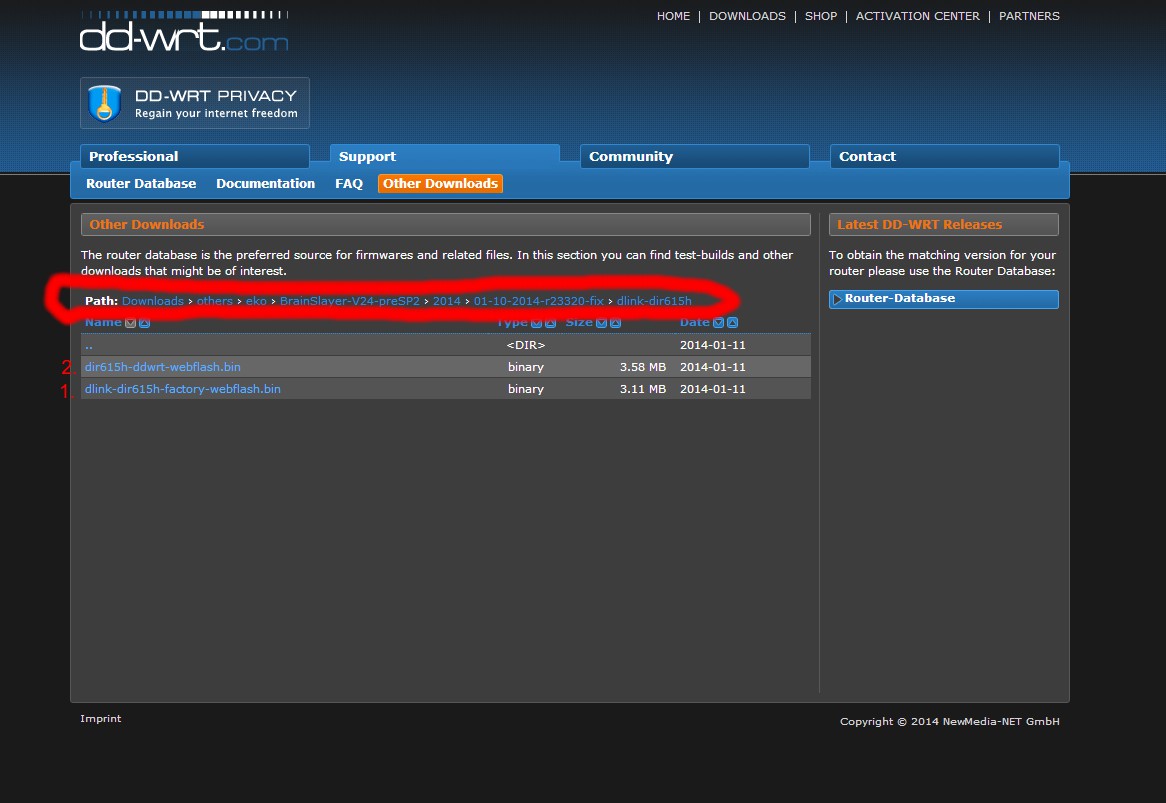Open FAQ submenu item
Screen dimensions: 1166x803
349,184
